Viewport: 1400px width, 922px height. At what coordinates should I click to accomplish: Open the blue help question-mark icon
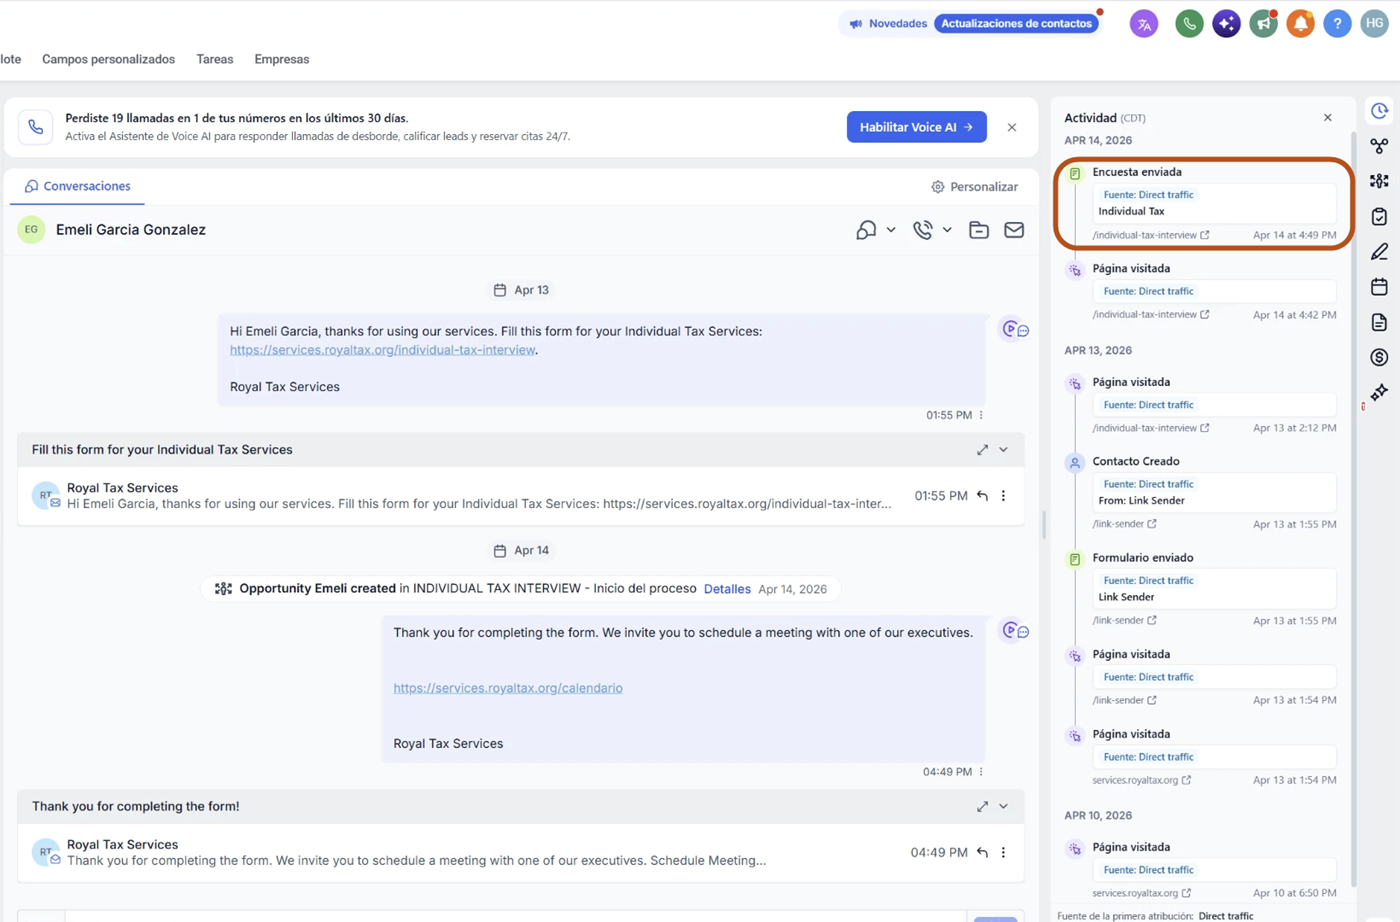[1337, 24]
